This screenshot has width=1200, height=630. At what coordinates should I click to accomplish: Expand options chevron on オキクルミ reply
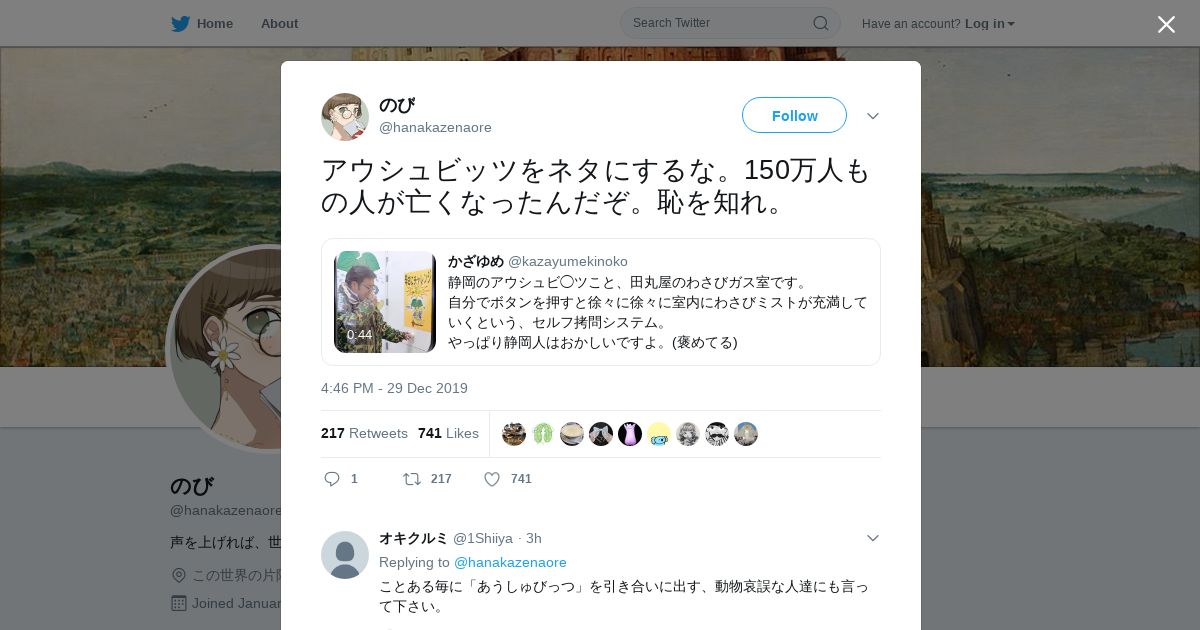[873, 538]
